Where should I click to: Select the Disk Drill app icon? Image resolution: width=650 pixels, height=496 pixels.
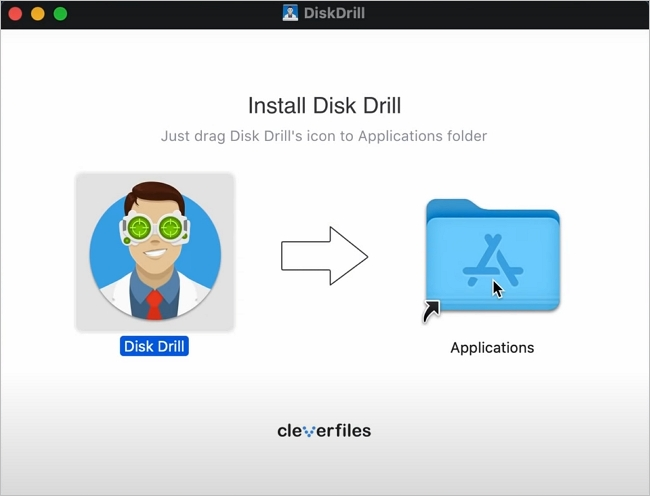tap(155, 252)
